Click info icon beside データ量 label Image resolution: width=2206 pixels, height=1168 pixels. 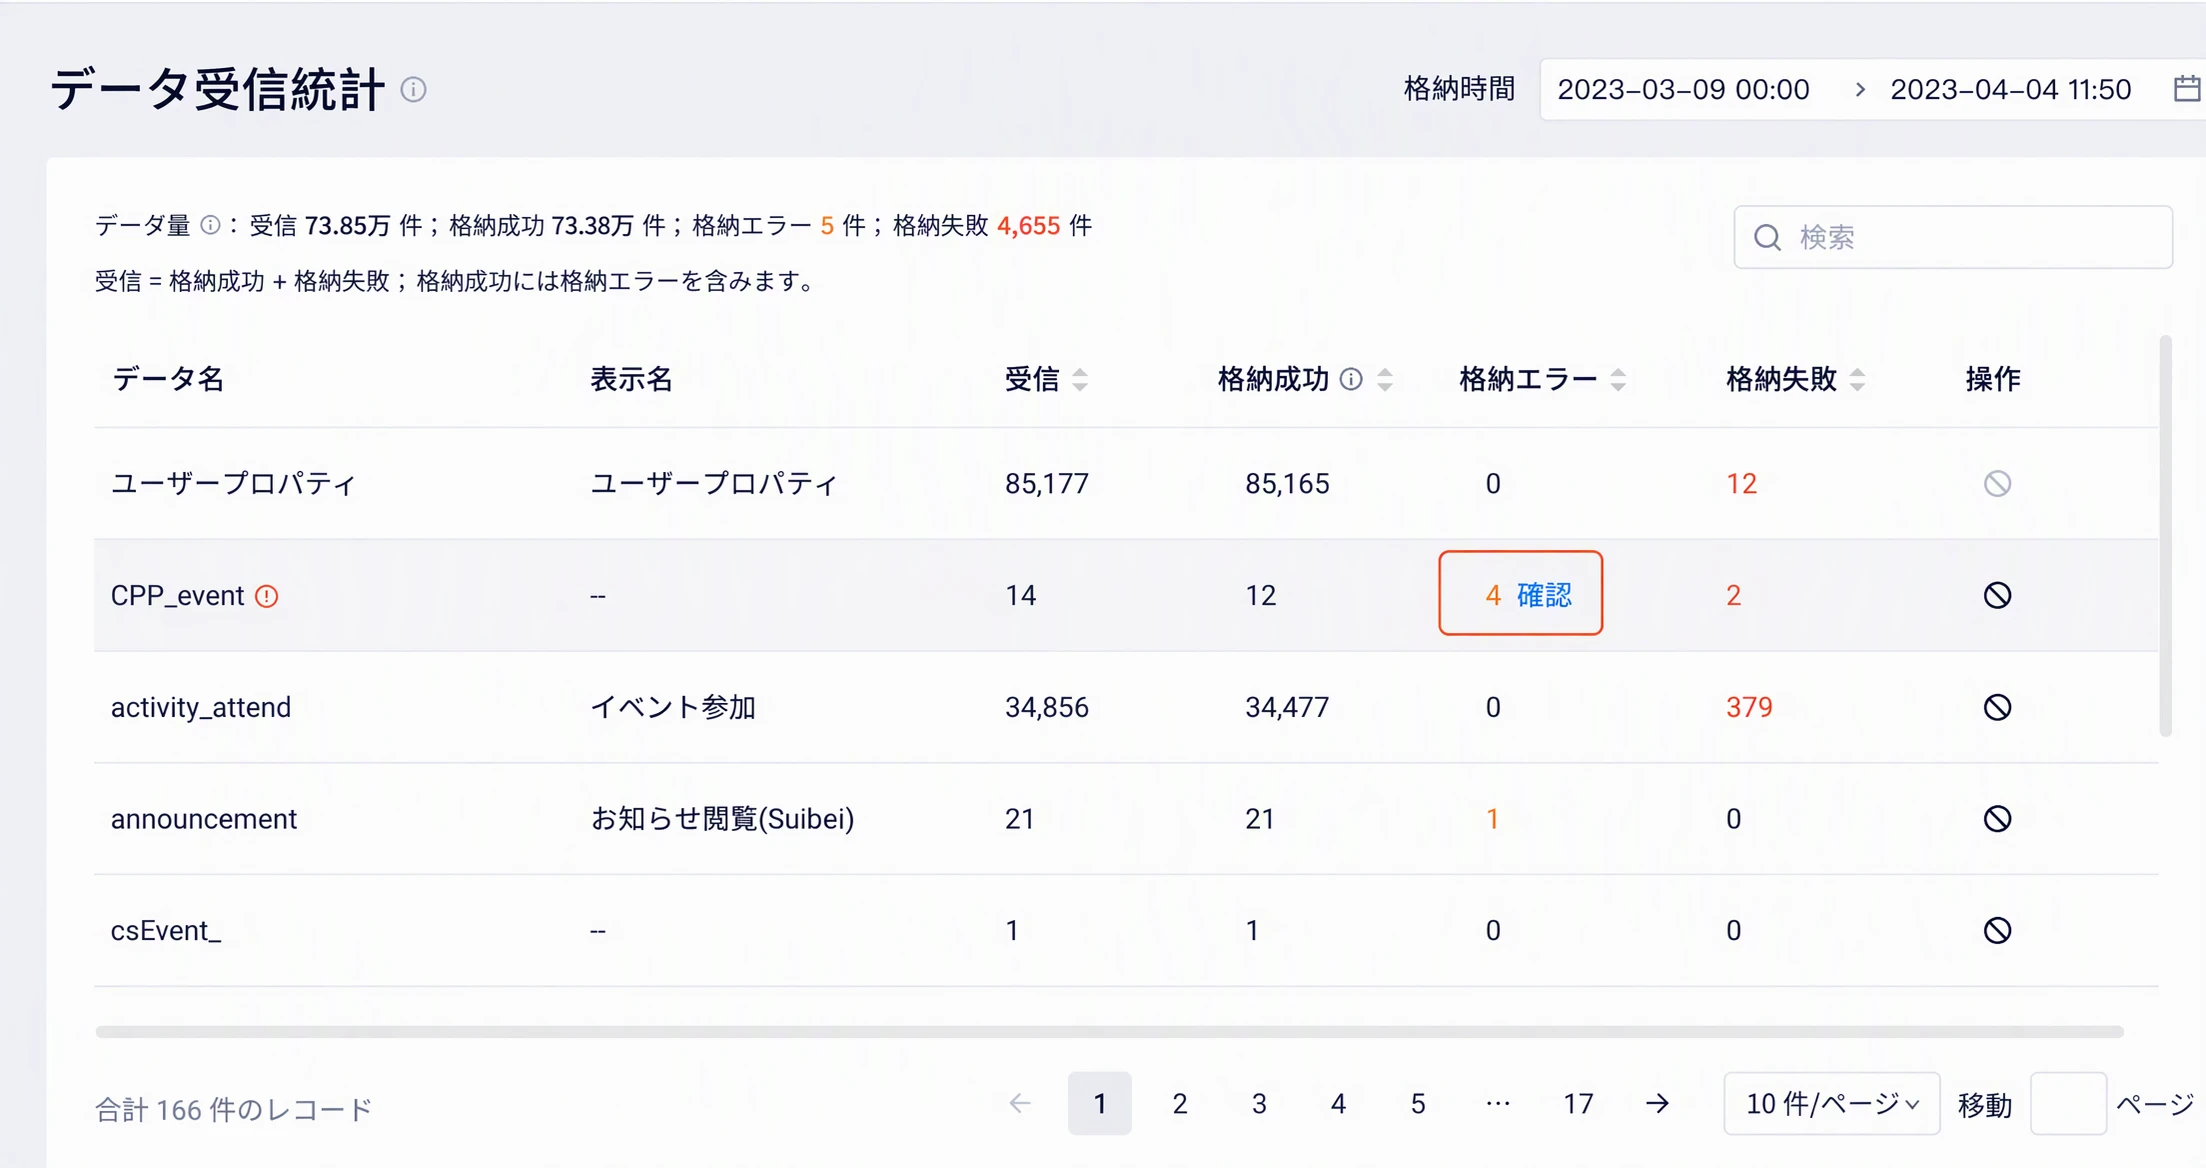(210, 225)
